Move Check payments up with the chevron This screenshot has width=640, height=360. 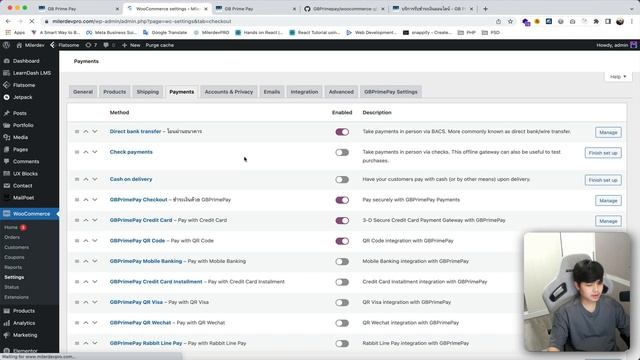point(86,152)
